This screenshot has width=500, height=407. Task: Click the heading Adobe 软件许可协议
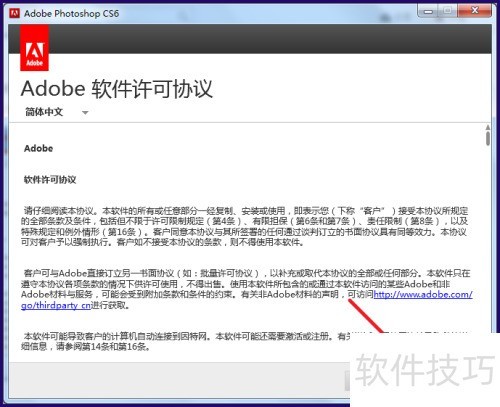click(x=117, y=89)
